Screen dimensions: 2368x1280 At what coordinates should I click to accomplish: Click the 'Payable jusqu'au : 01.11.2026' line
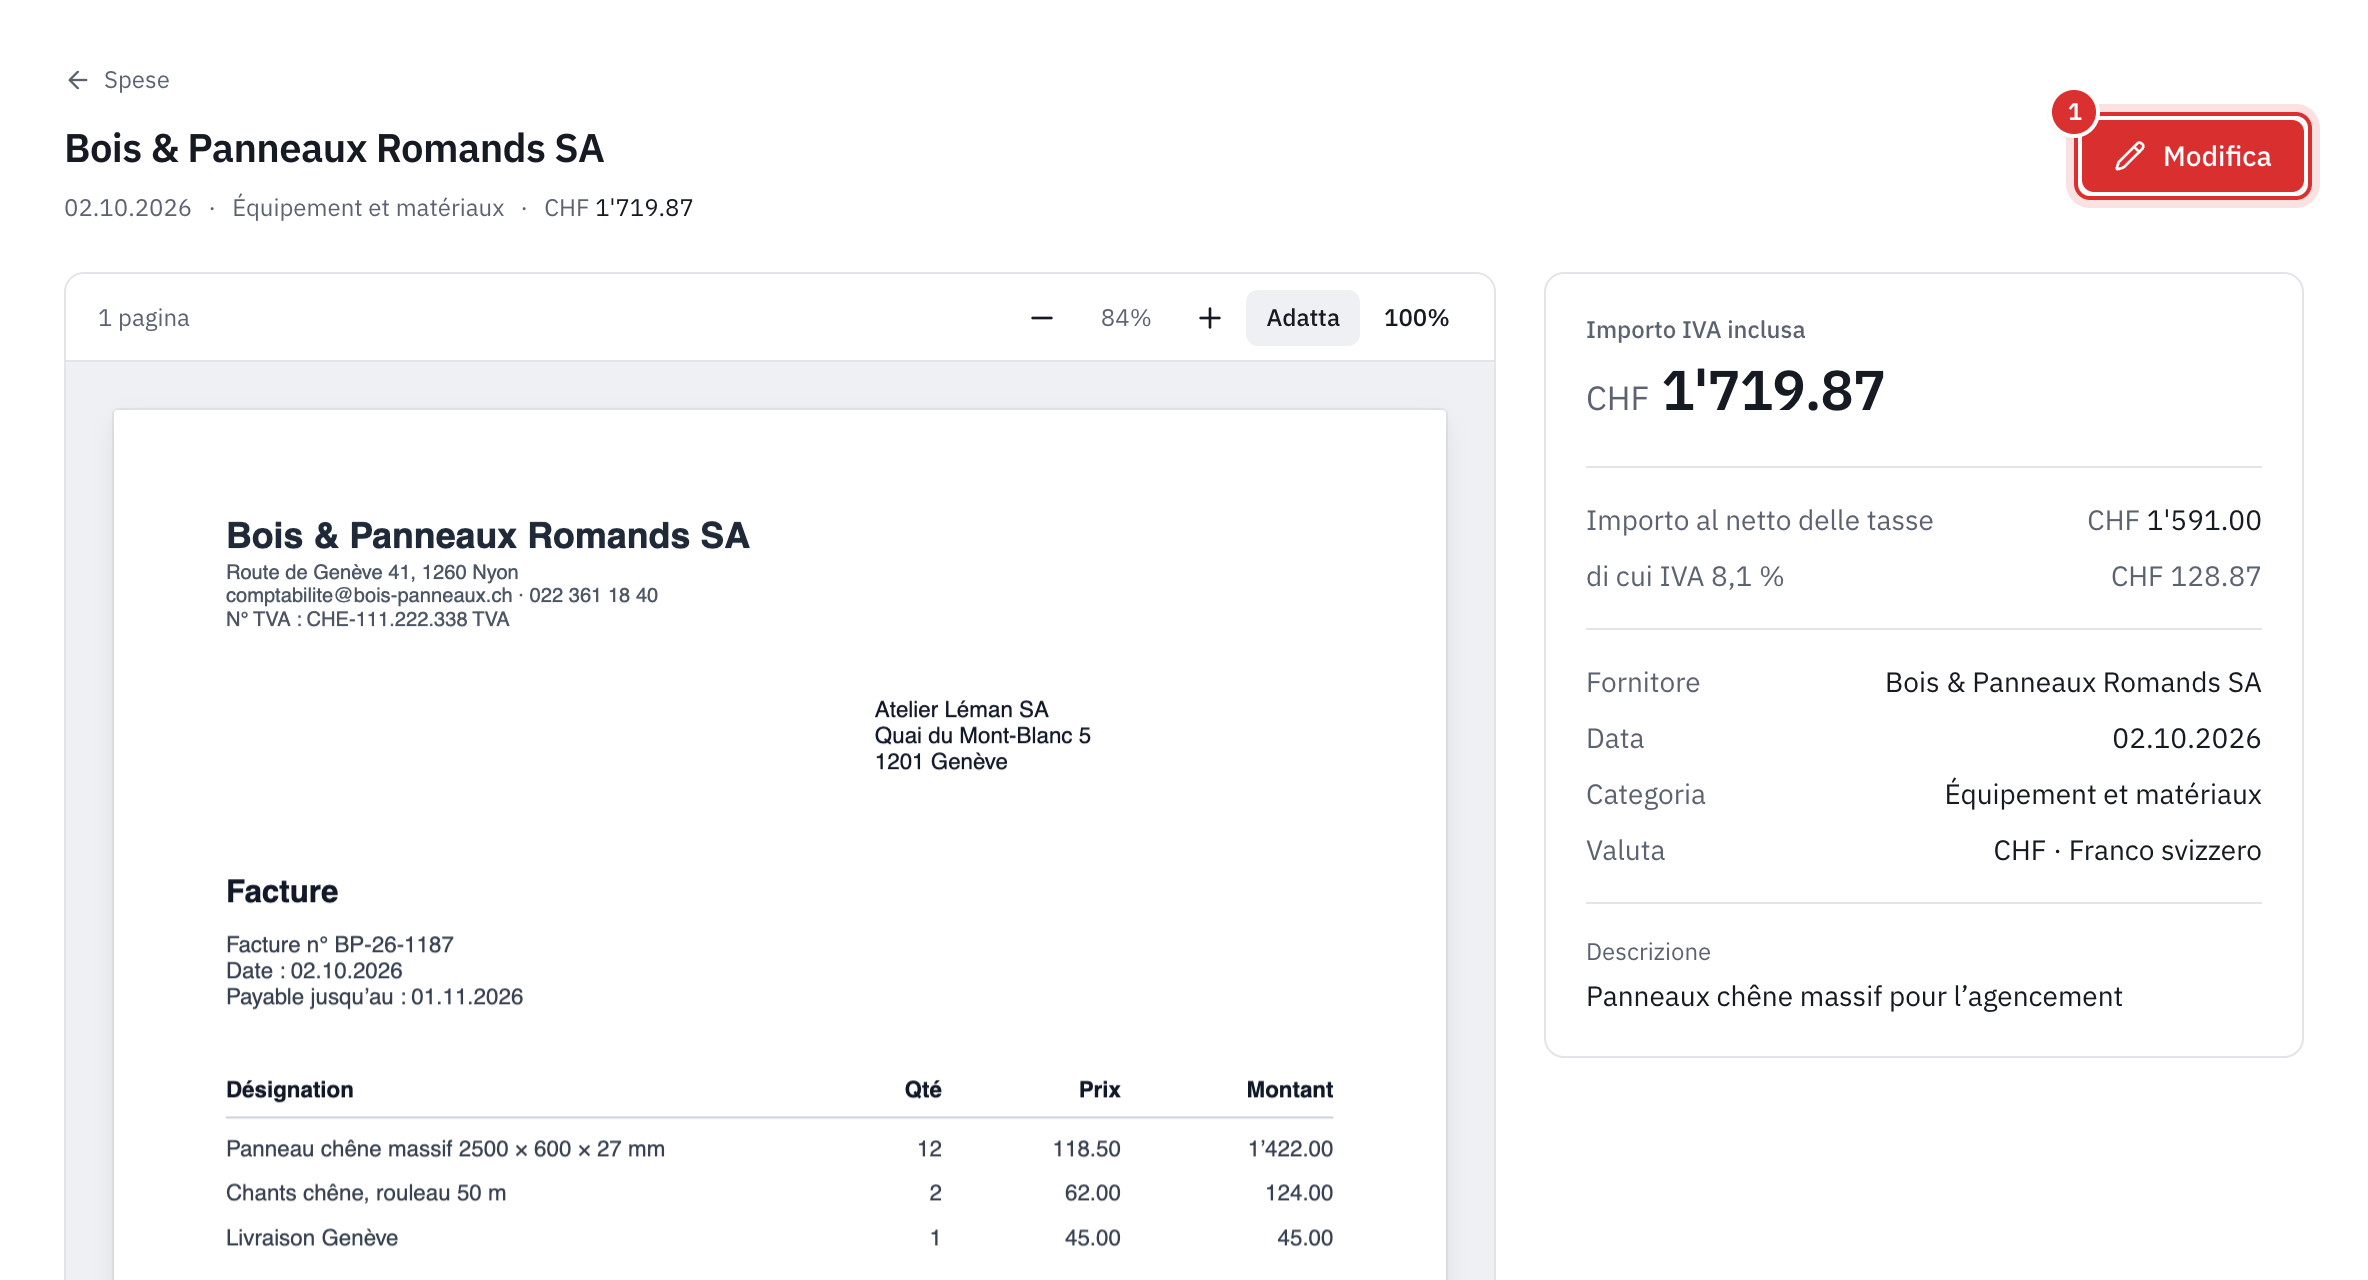375,996
